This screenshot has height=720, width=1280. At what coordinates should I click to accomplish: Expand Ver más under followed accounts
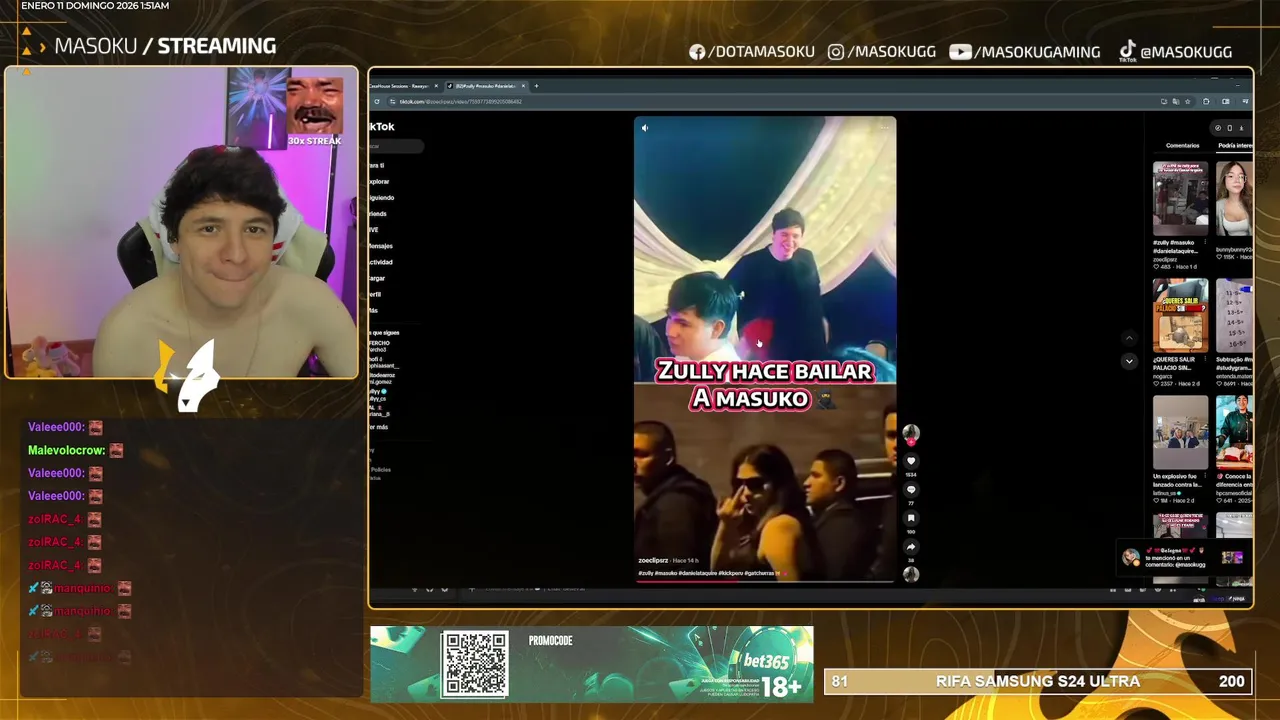pos(379,427)
